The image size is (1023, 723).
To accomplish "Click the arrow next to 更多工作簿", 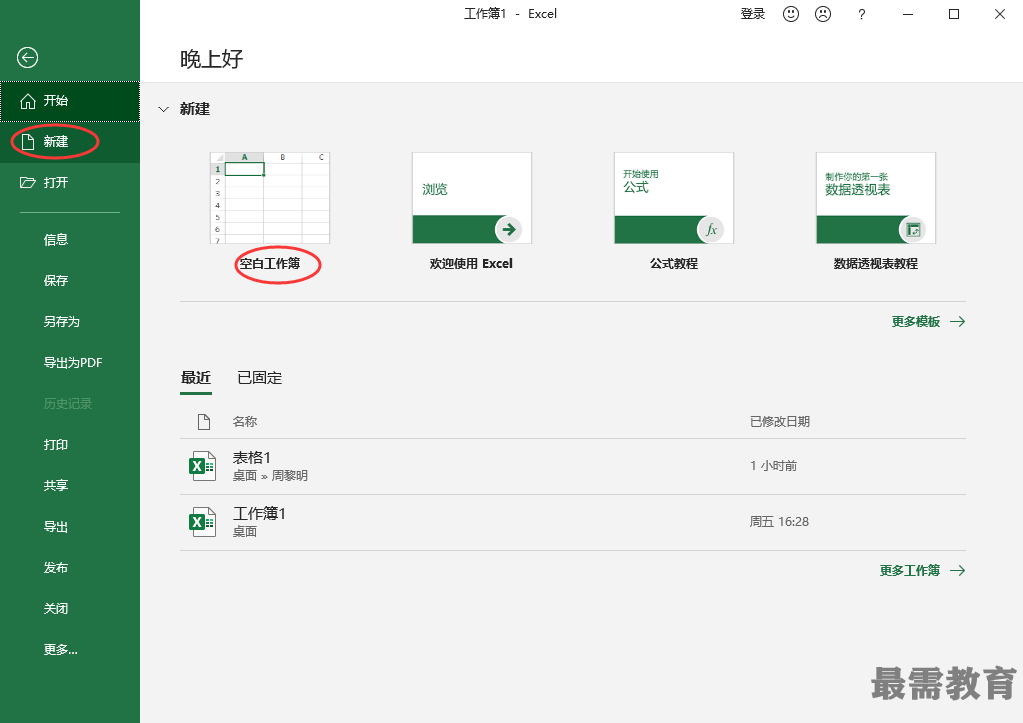I will pos(957,571).
